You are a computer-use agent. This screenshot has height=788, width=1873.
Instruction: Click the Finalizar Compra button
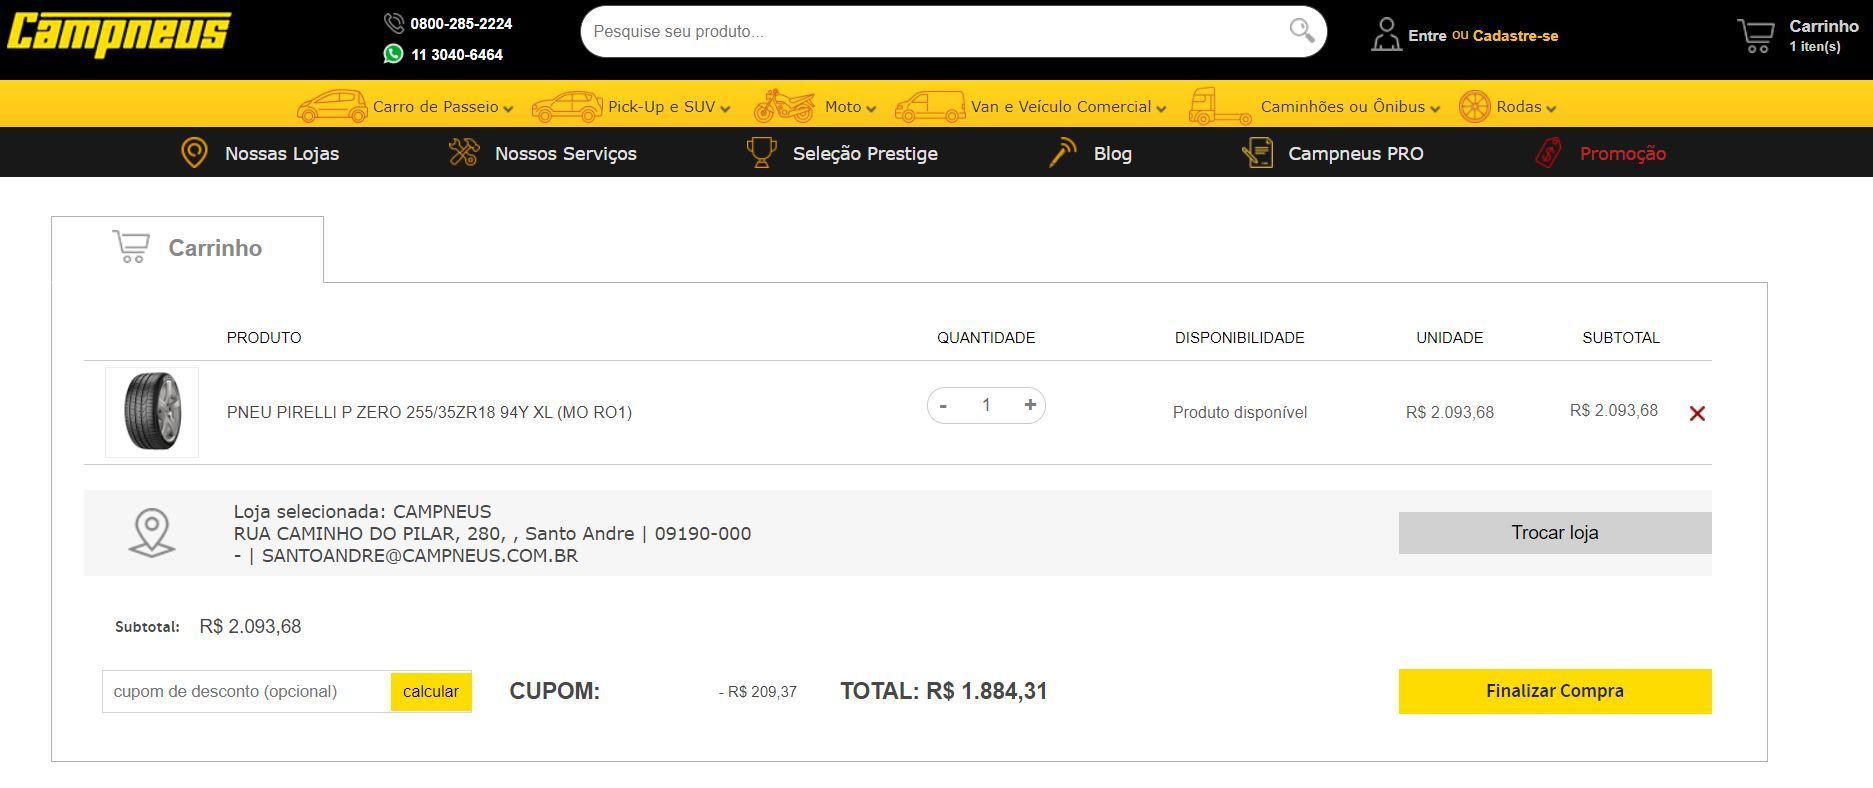[x=1555, y=691]
